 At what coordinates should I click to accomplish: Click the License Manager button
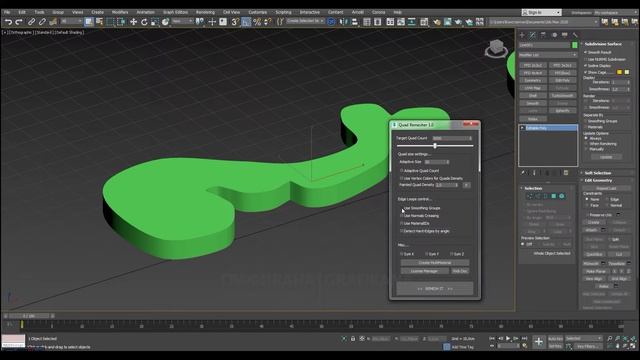click(424, 271)
